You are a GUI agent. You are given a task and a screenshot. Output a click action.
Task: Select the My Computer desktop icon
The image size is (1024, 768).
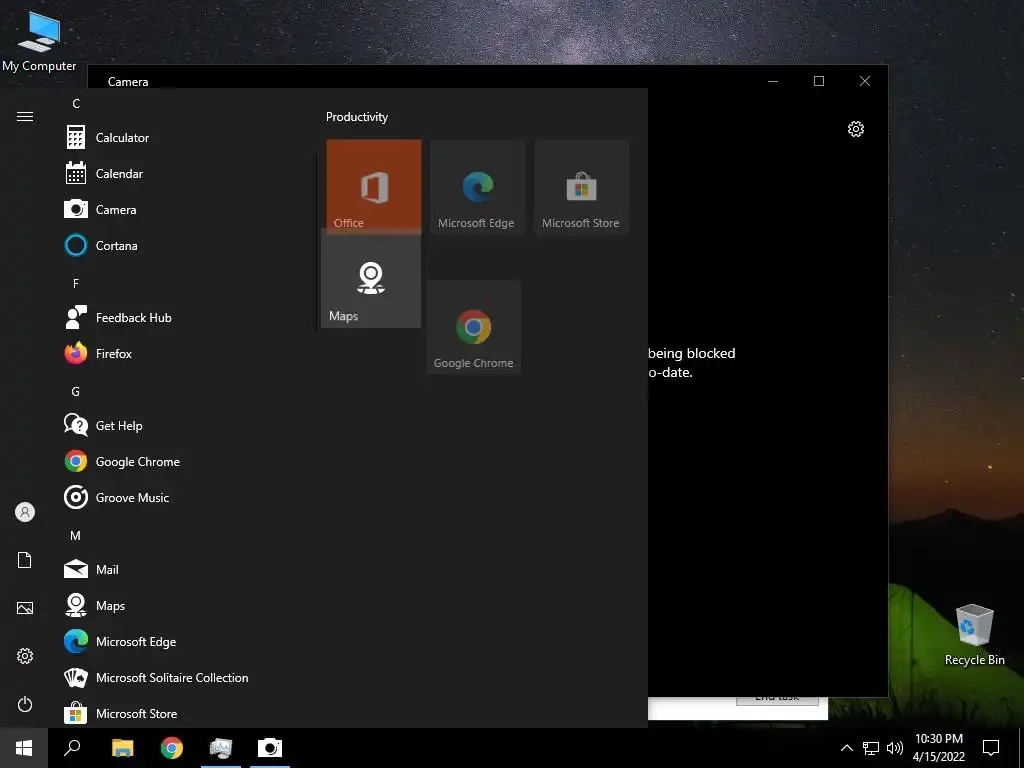point(39,40)
